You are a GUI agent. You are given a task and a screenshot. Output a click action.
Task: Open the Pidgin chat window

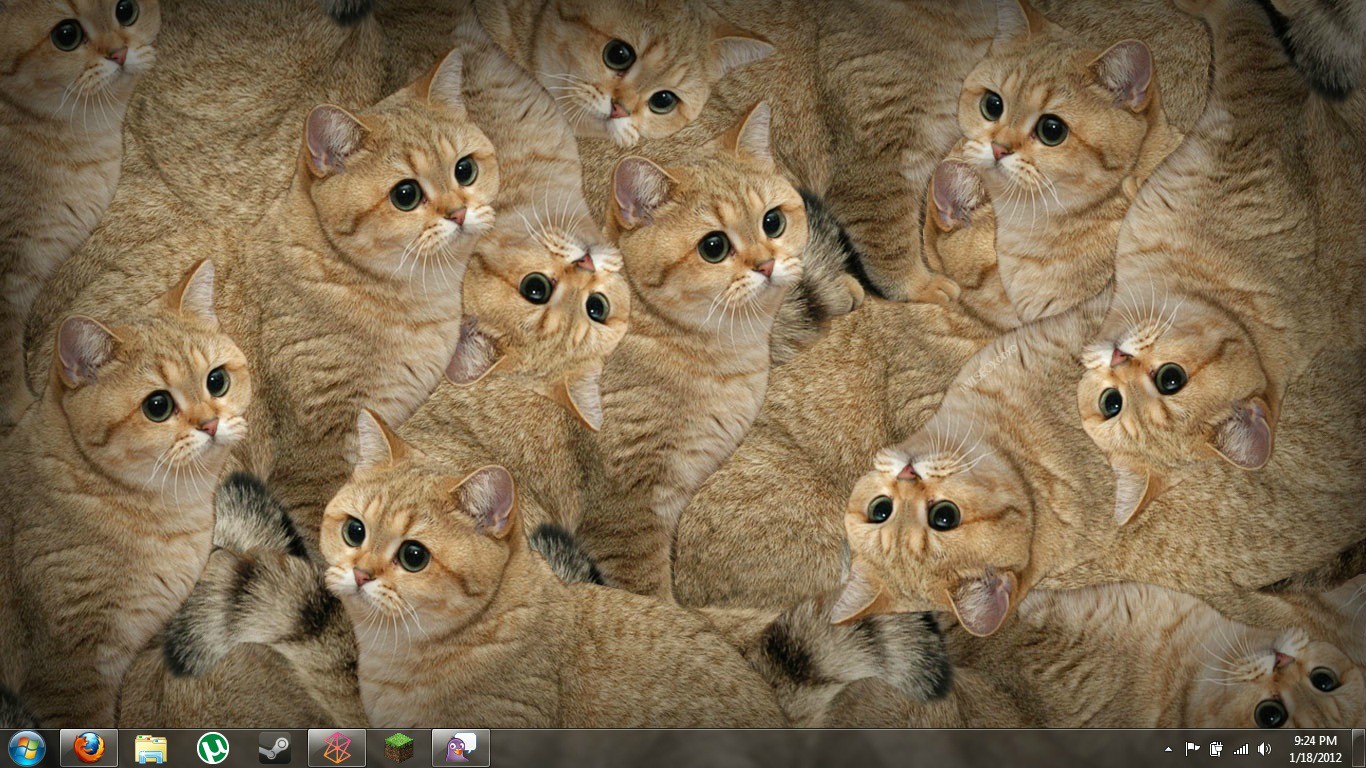click(x=461, y=748)
